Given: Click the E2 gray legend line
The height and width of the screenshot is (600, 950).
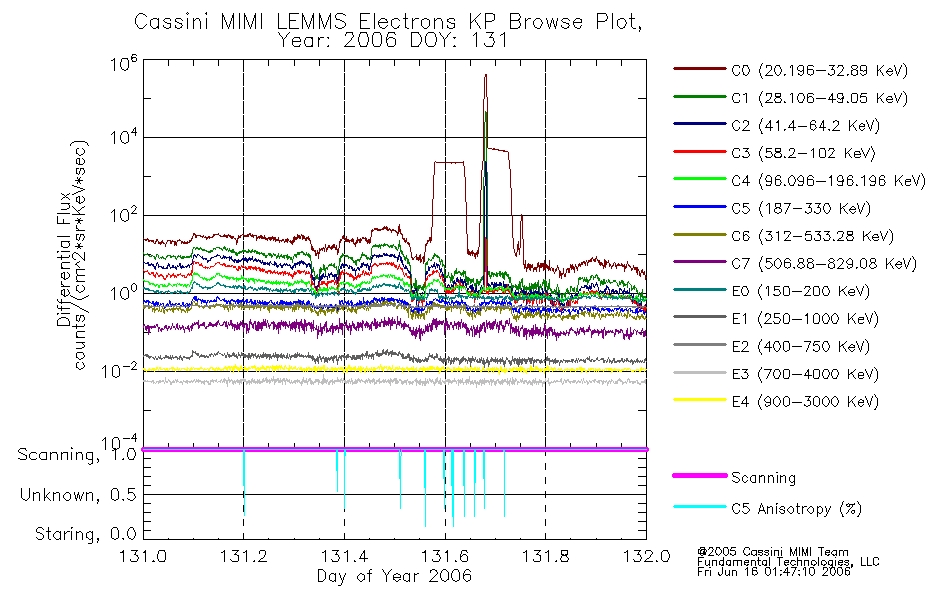Looking at the screenshot, I should click(x=700, y=345).
